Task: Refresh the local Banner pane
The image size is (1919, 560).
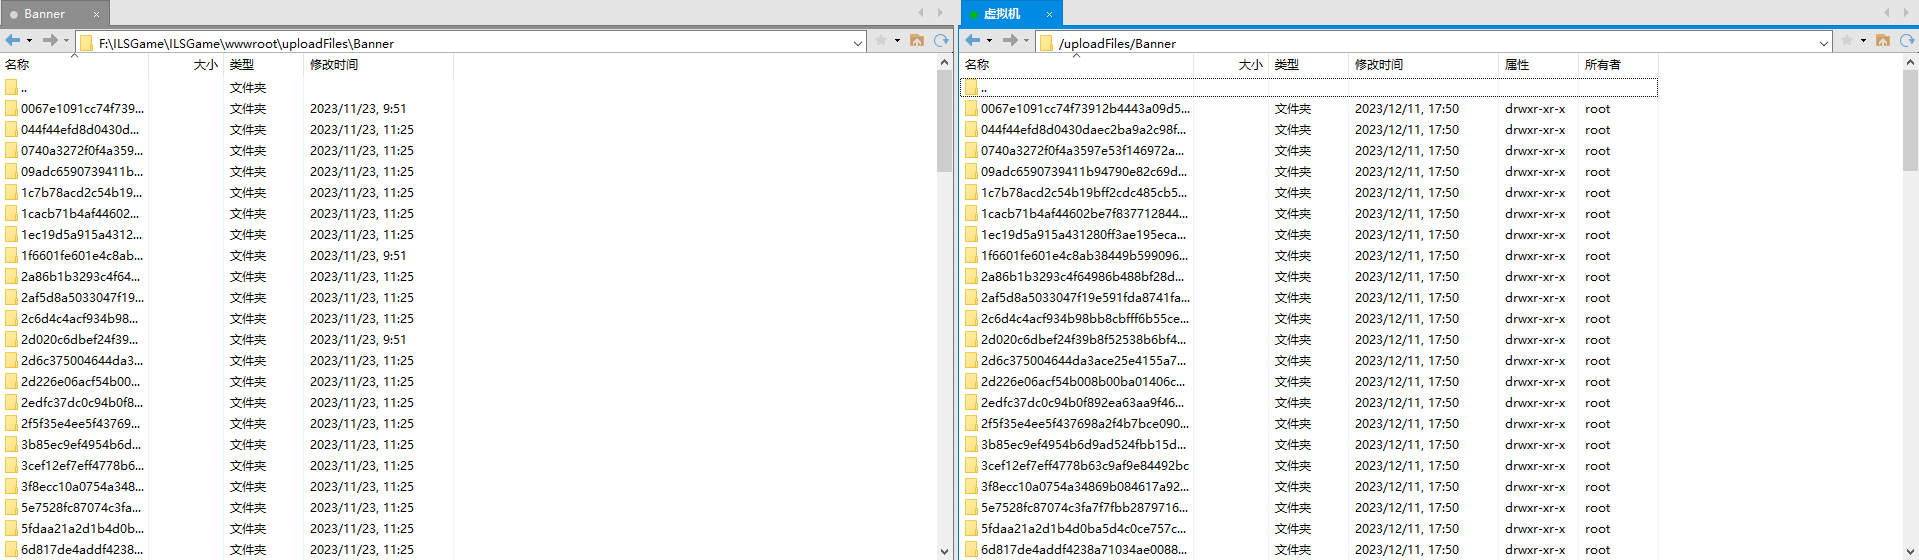Action: point(941,41)
